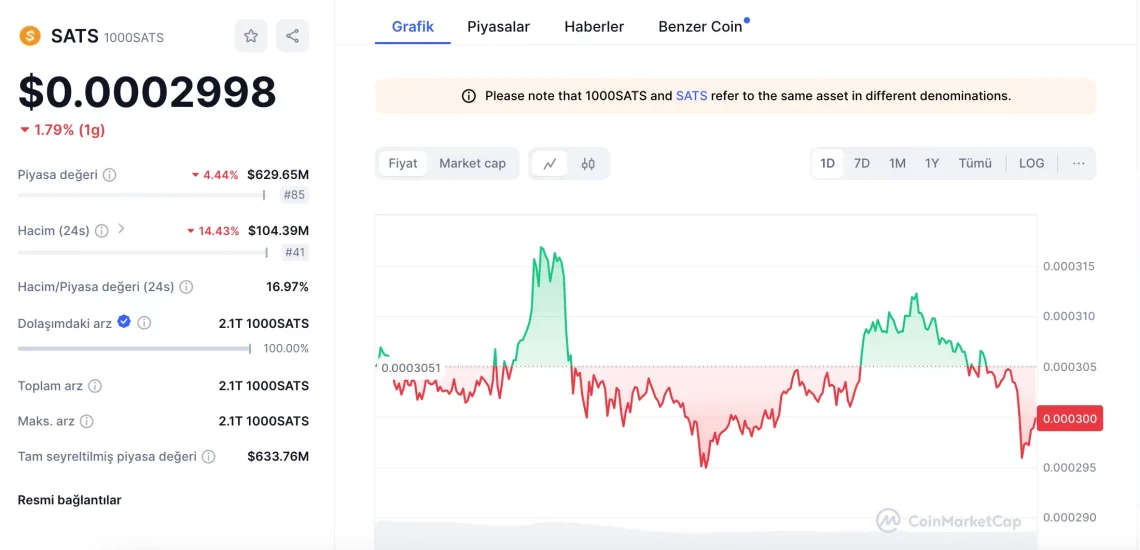Toggle chart to Fiyat view
The height and width of the screenshot is (550, 1140).
point(403,163)
